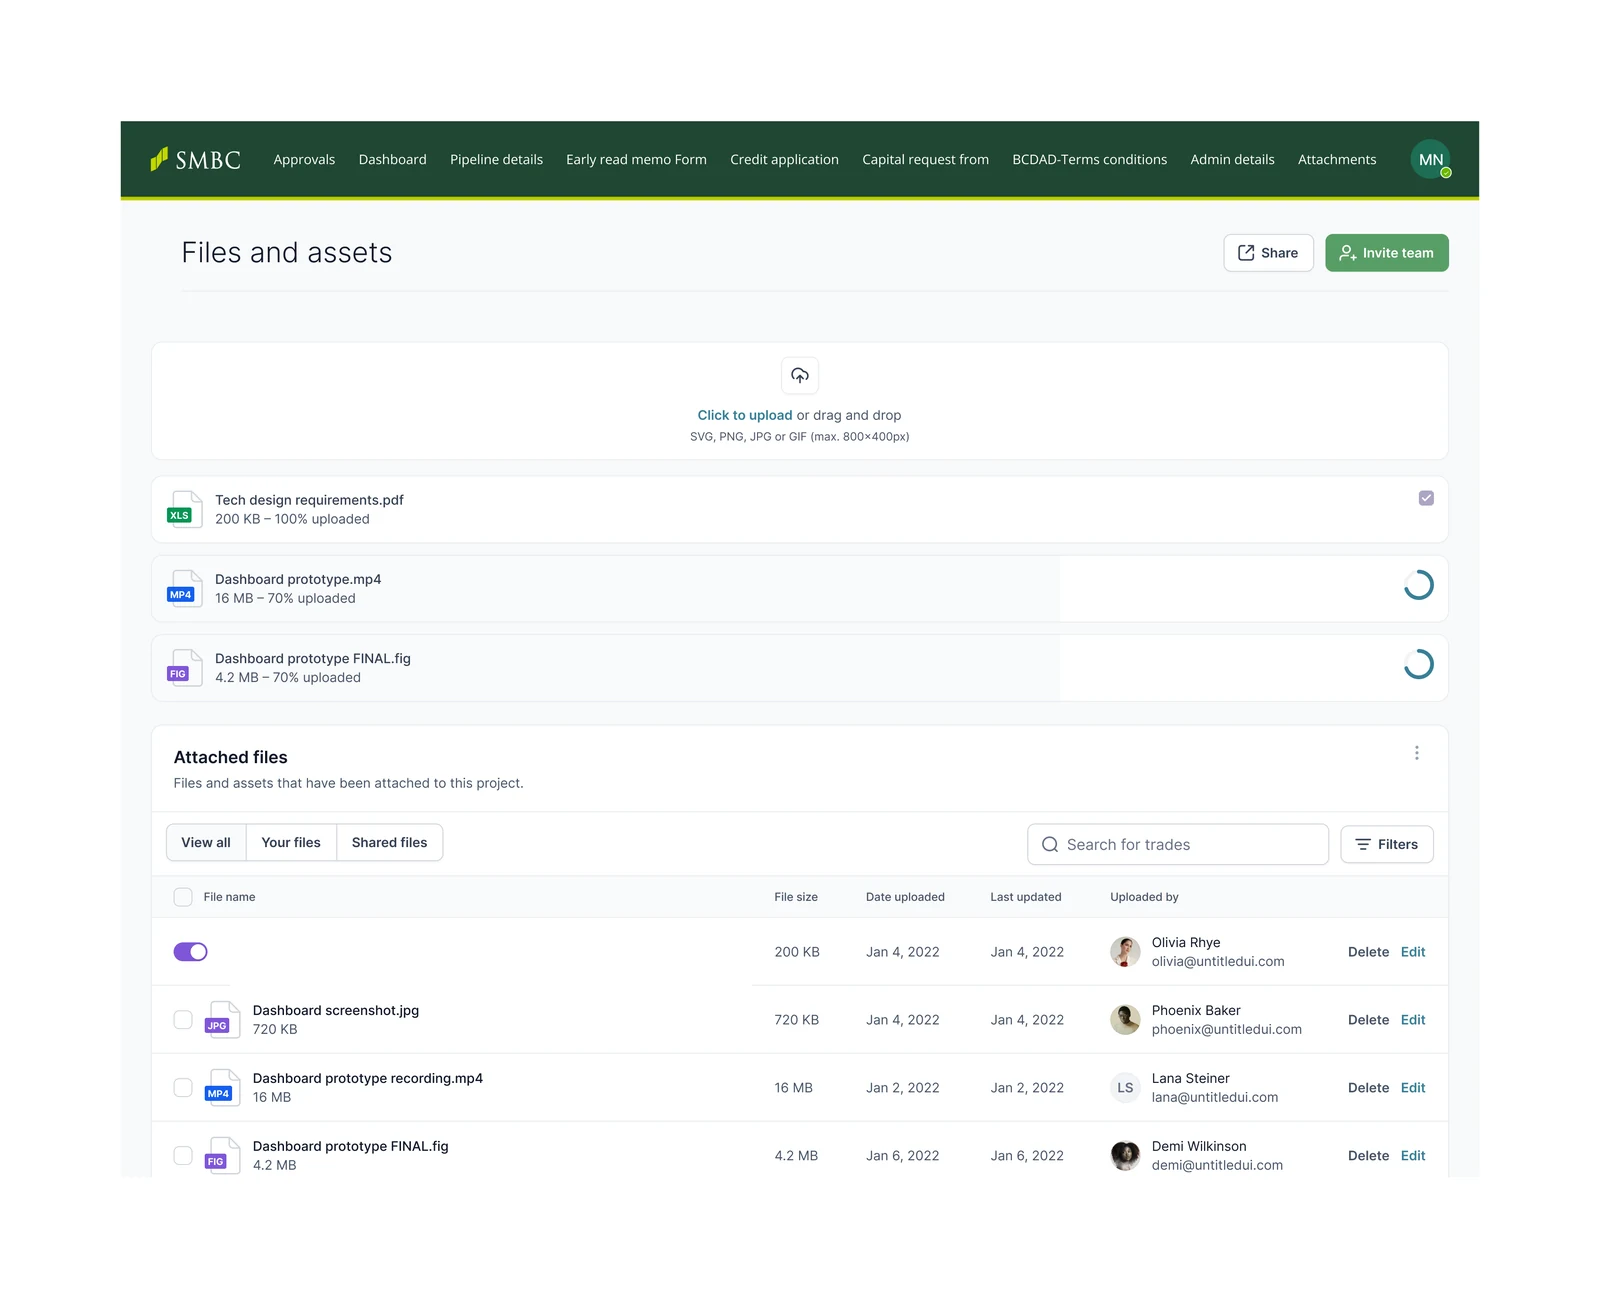Click Lana Steiner's LS avatar
This screenshot has width=1600, height=1298.
pos(1125,1088)
